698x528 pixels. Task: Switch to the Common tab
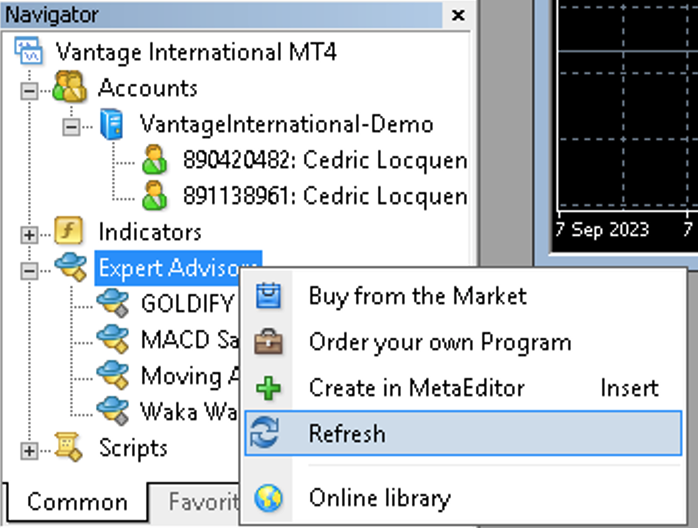pyautogui.click(x=77, y=502)
